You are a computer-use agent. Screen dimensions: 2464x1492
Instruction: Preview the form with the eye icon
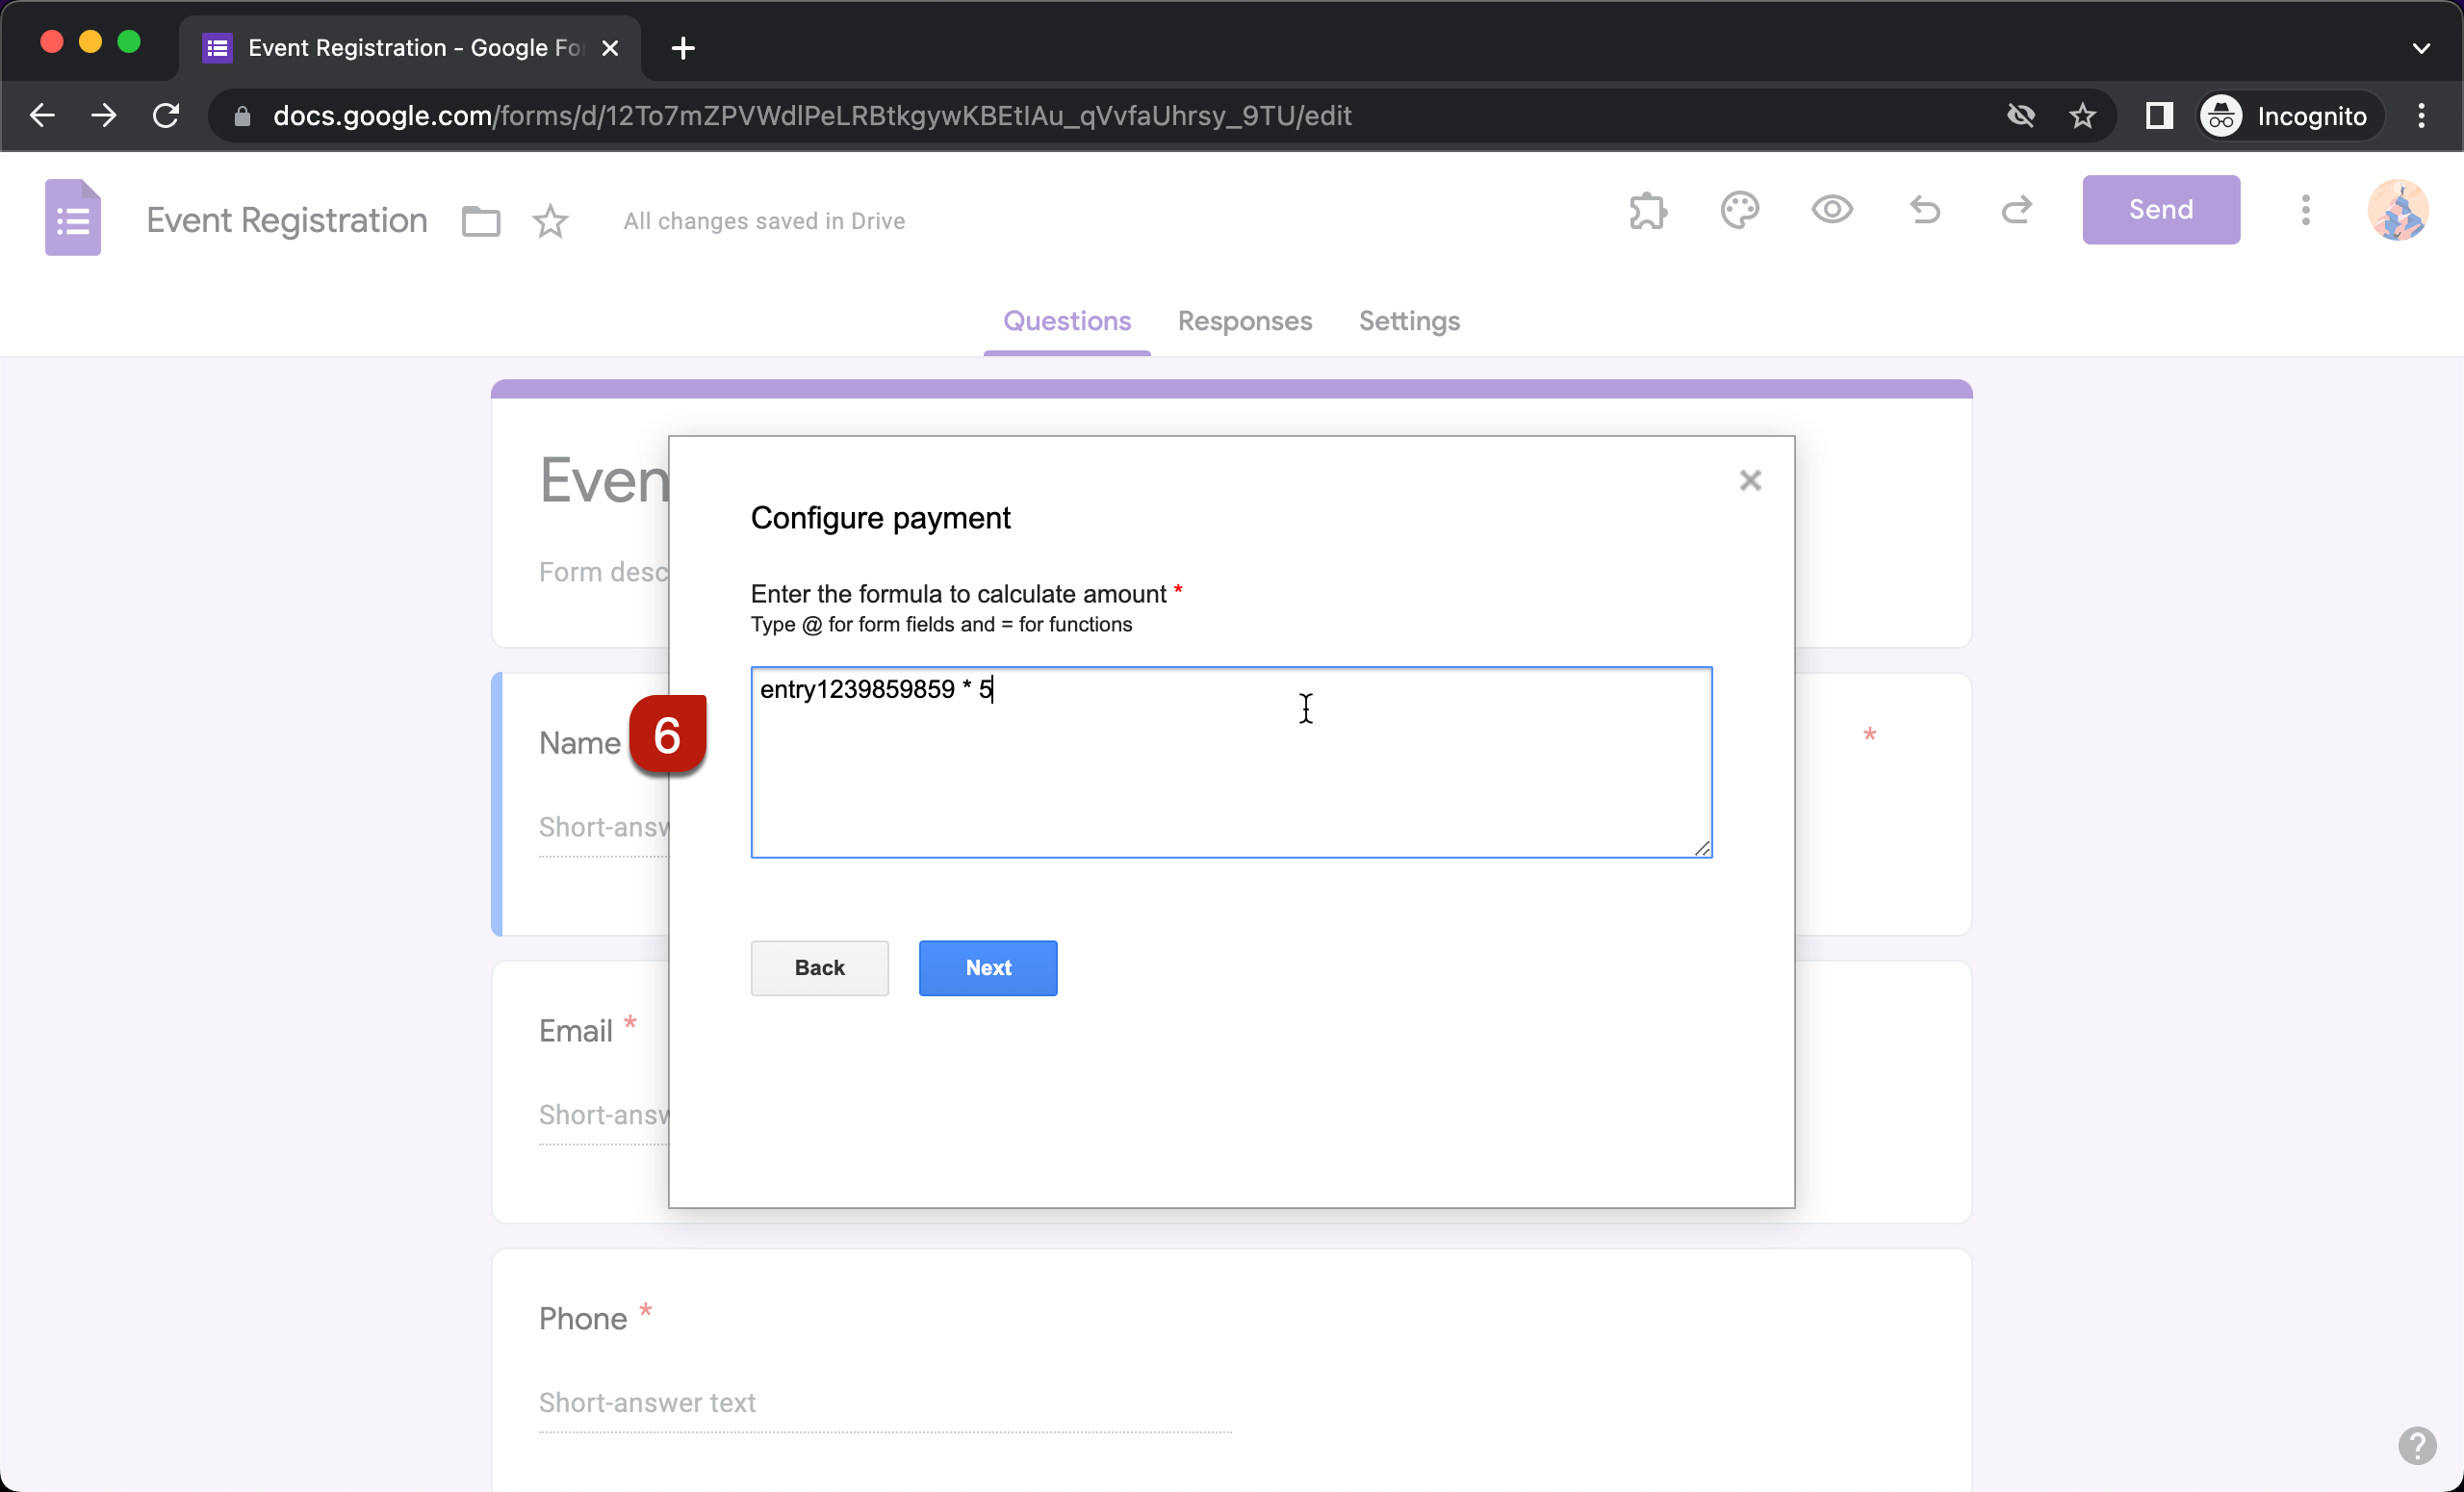point(1831,211)
